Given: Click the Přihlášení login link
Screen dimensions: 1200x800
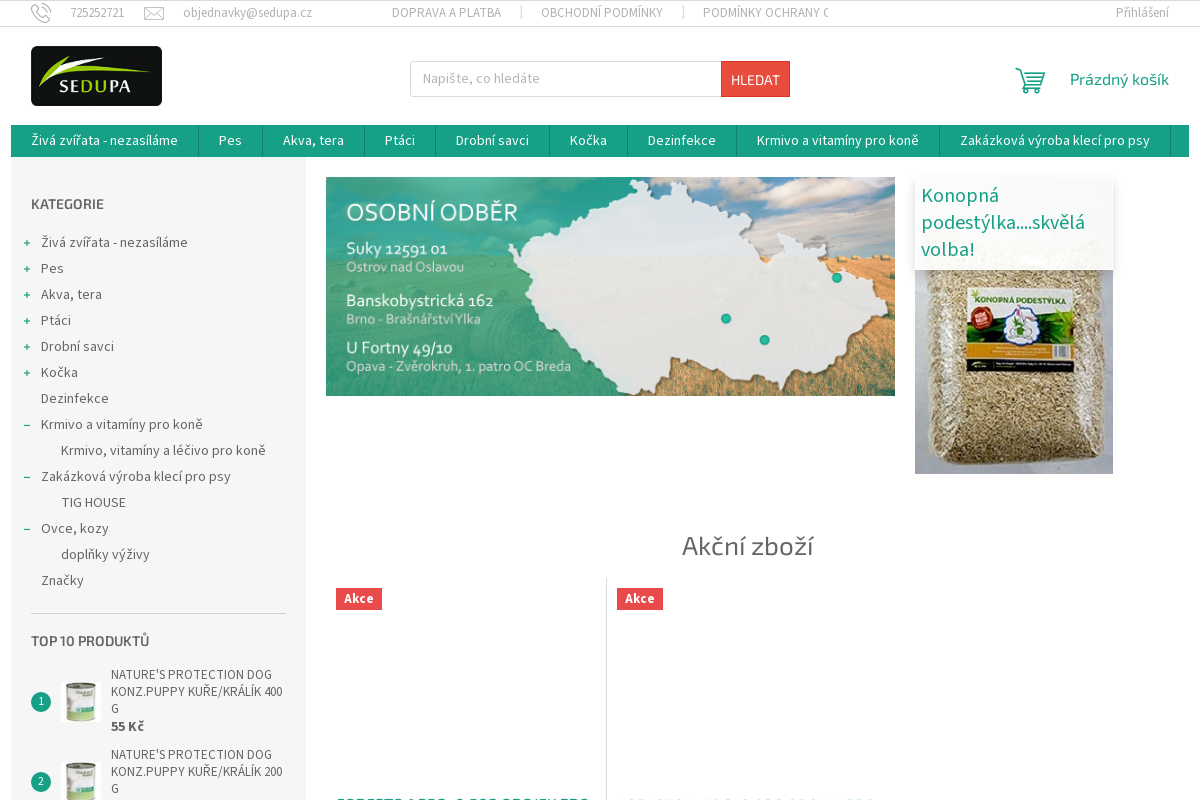Looking at the screenshot, I should point(1141,13).
